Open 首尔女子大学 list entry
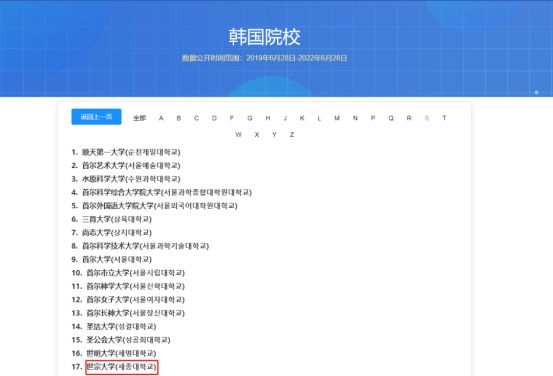553x376 pixels. point(135,299)
